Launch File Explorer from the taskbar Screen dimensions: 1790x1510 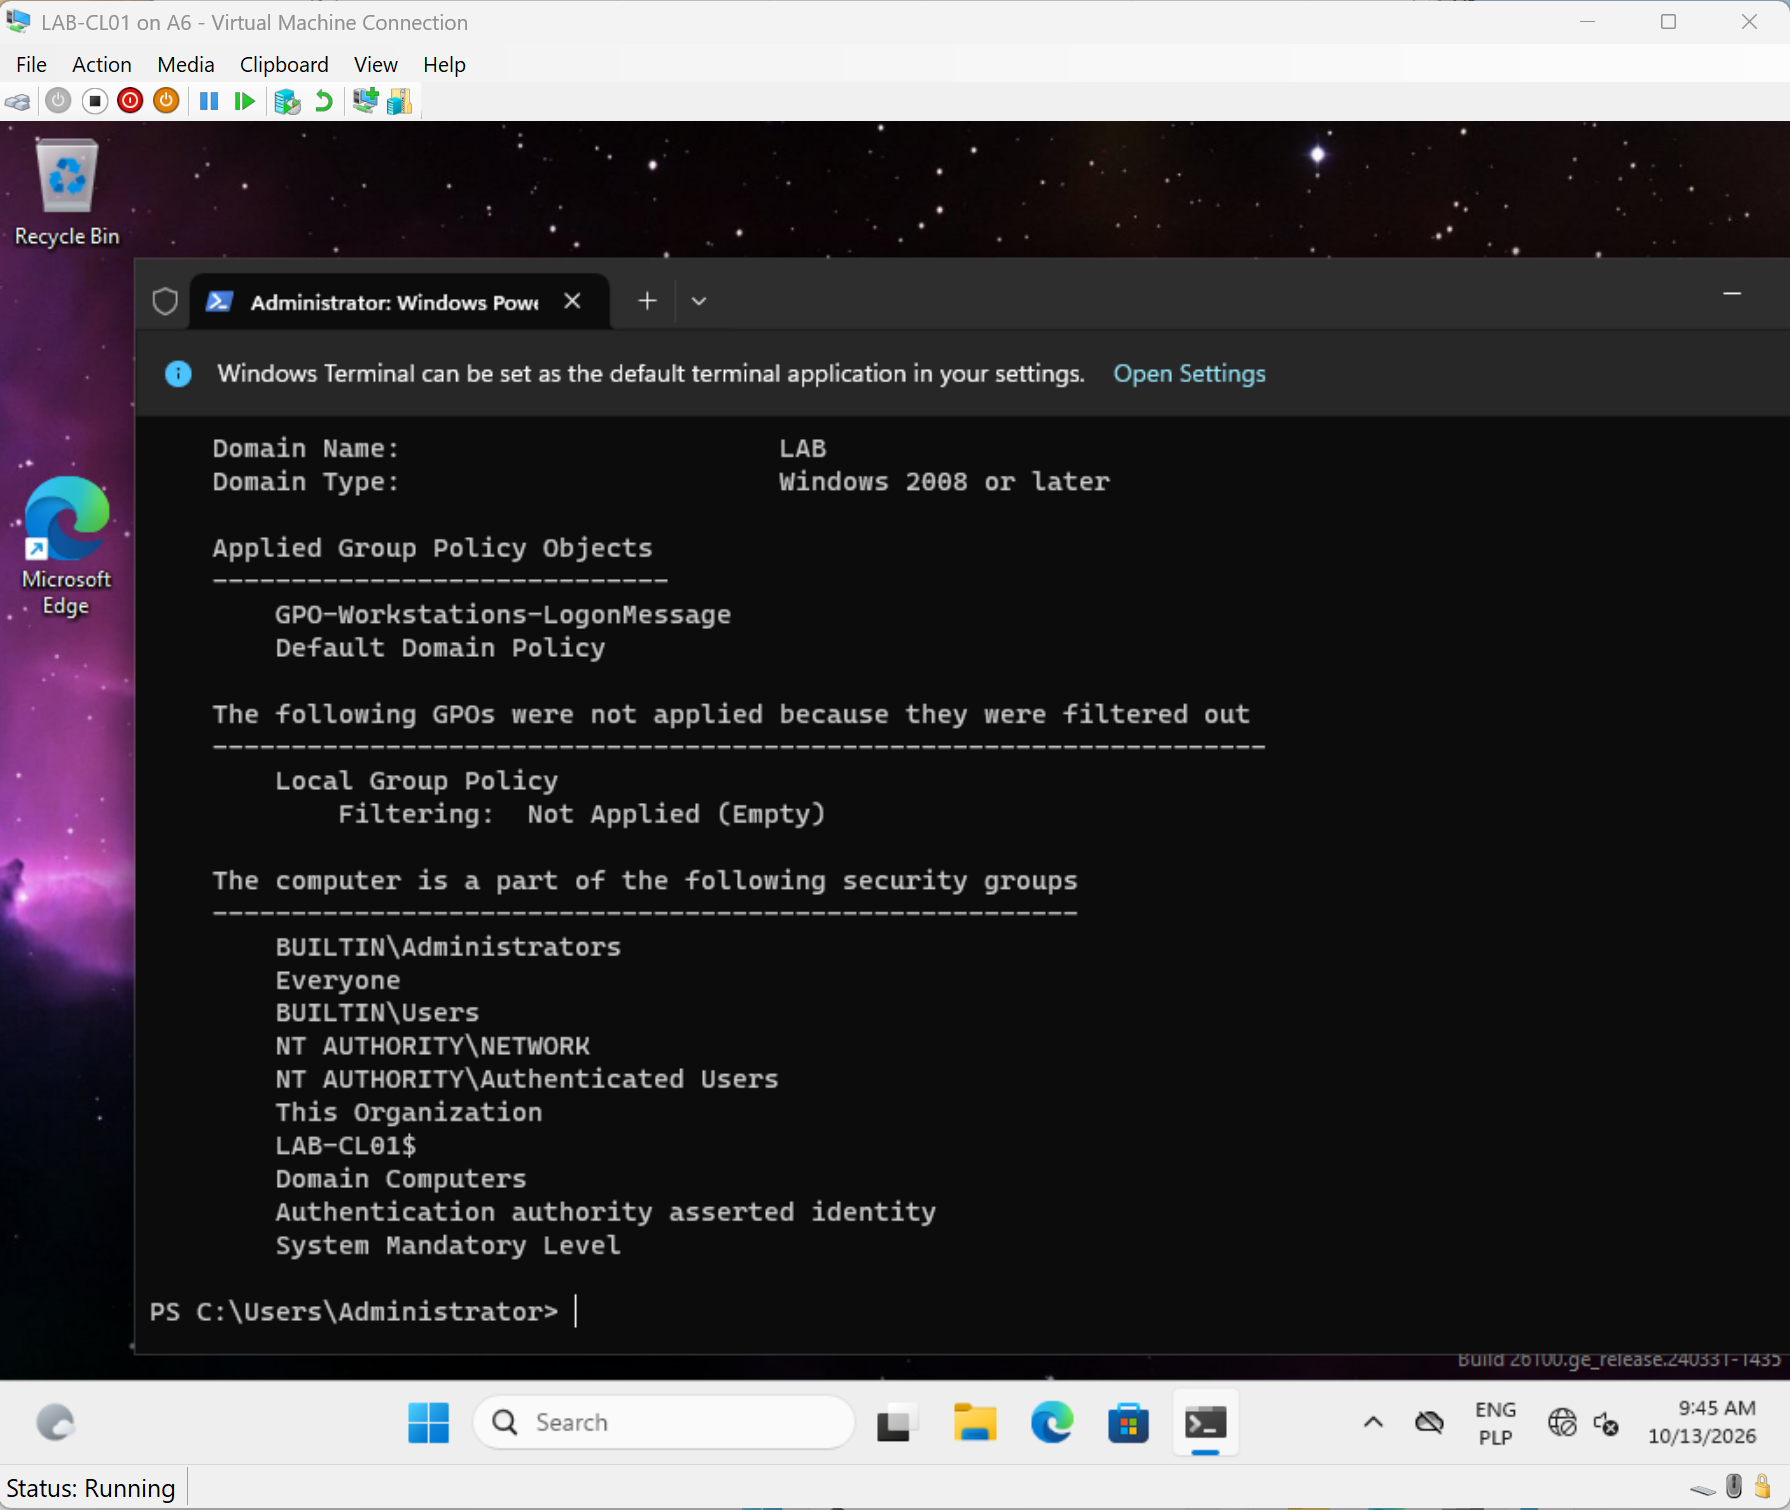click(975, 1422)
